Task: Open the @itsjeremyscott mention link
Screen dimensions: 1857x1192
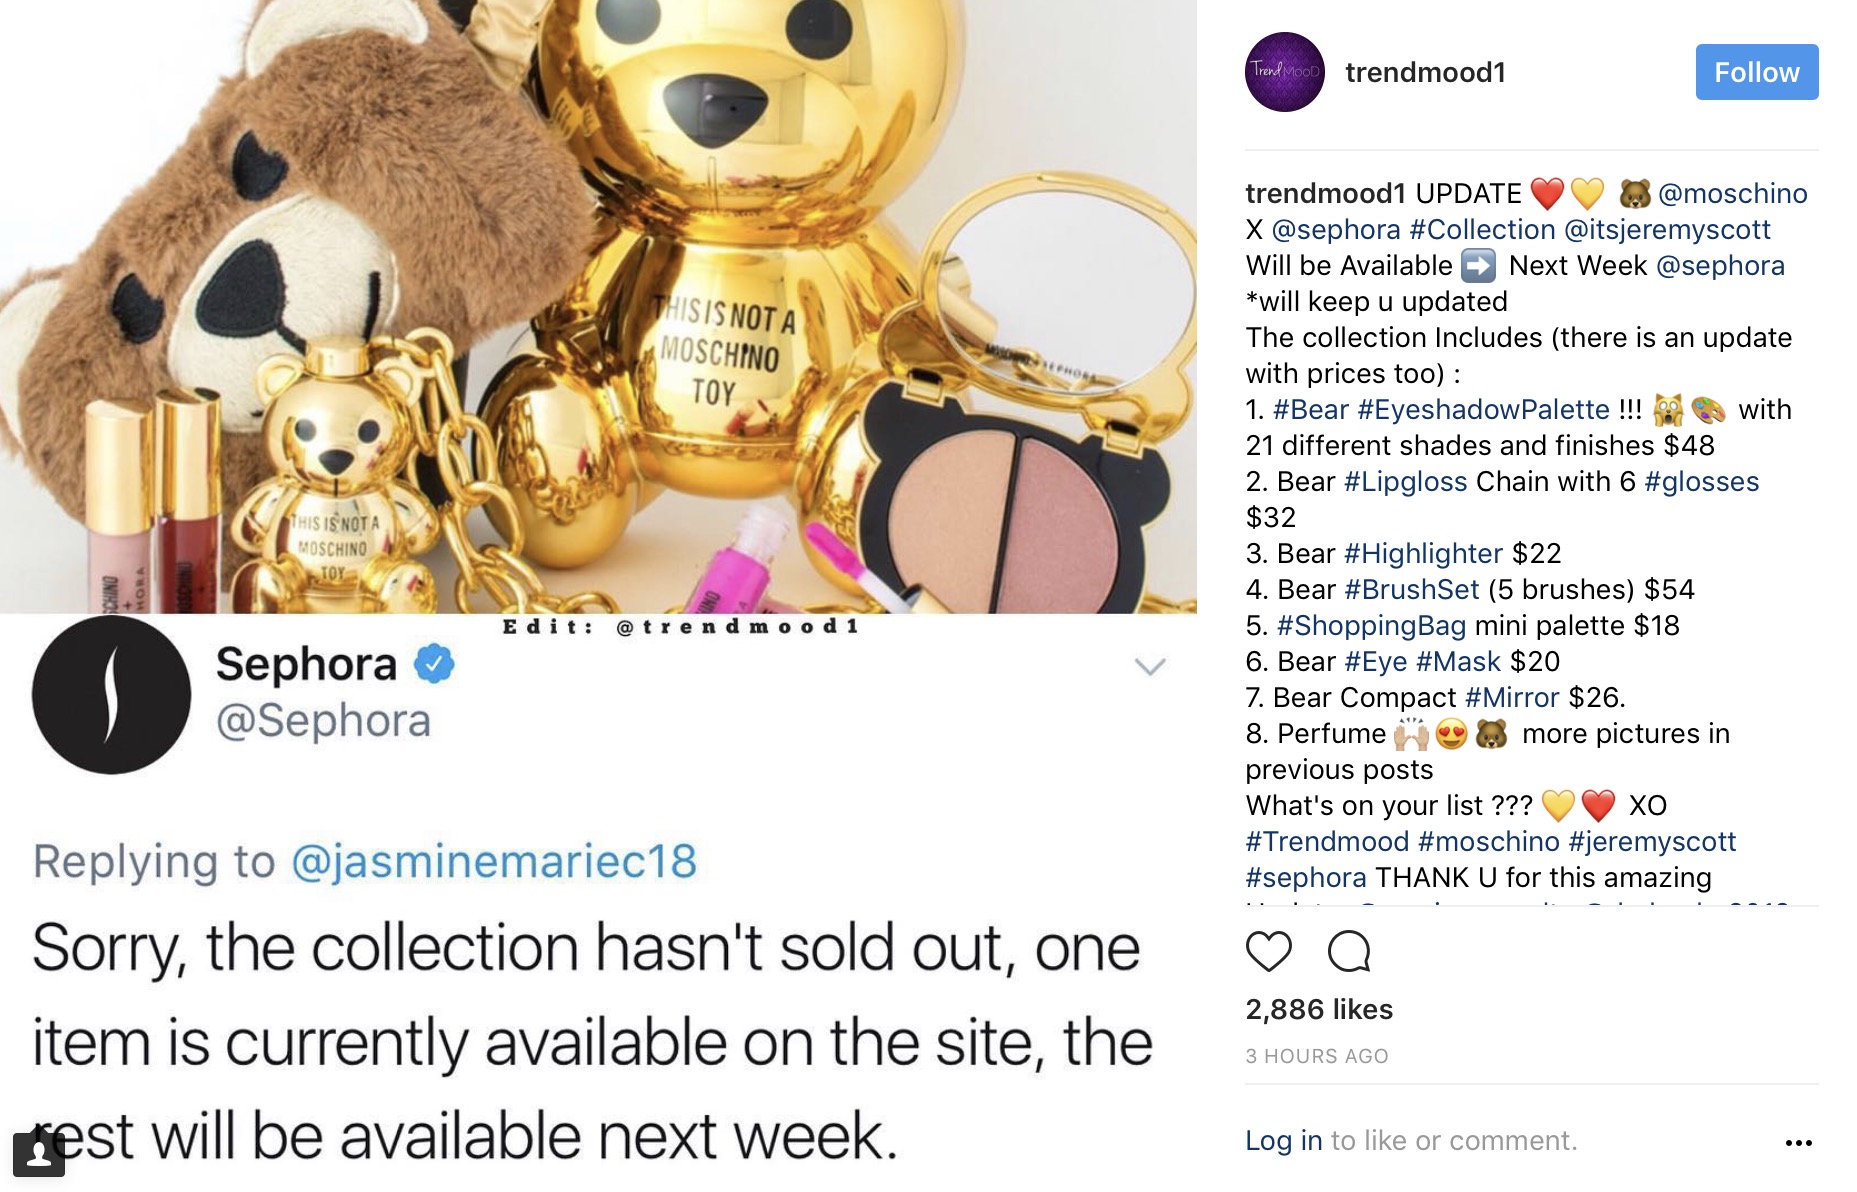Action: (1666, 229)
